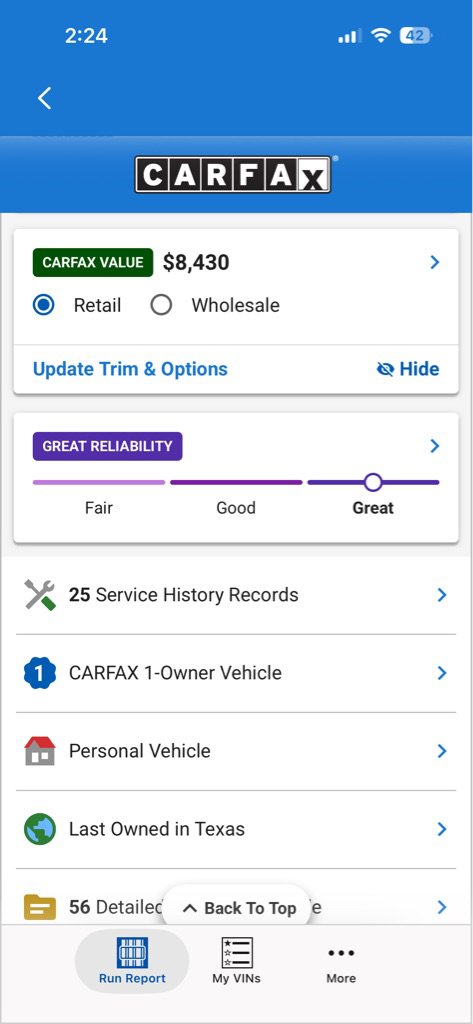This screenshot has height=1024, width=473.
Task: Switch to the My VINs tab
Action: click(x=236, y=961)
